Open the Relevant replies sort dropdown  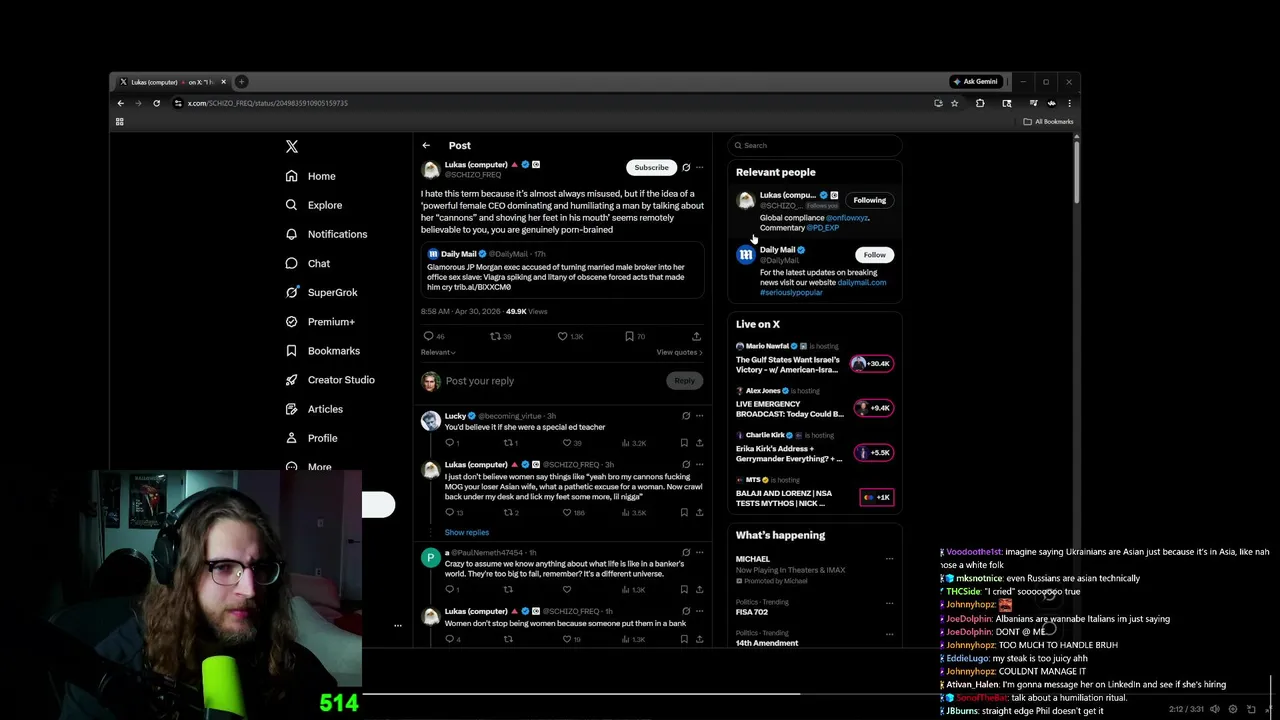(438, 352)
